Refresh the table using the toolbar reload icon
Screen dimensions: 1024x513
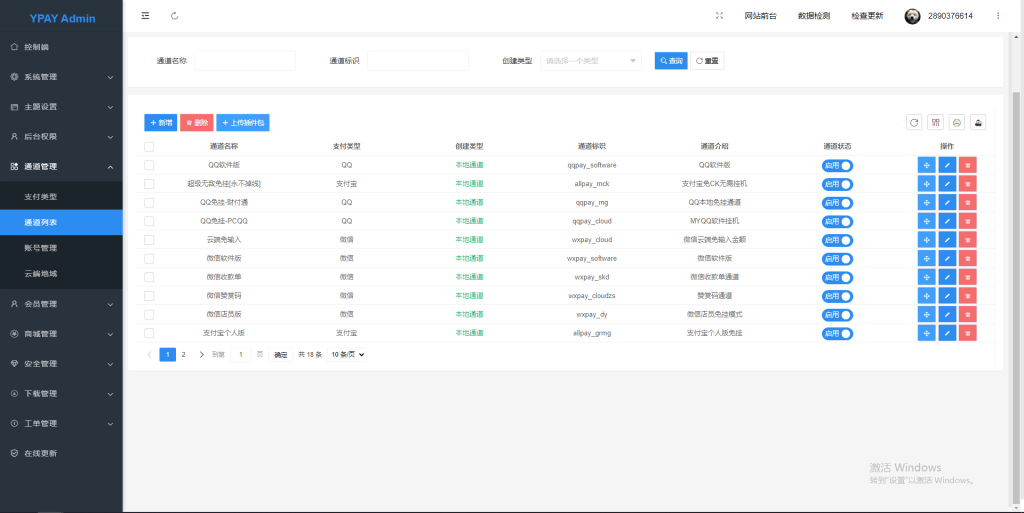[914, 122]
